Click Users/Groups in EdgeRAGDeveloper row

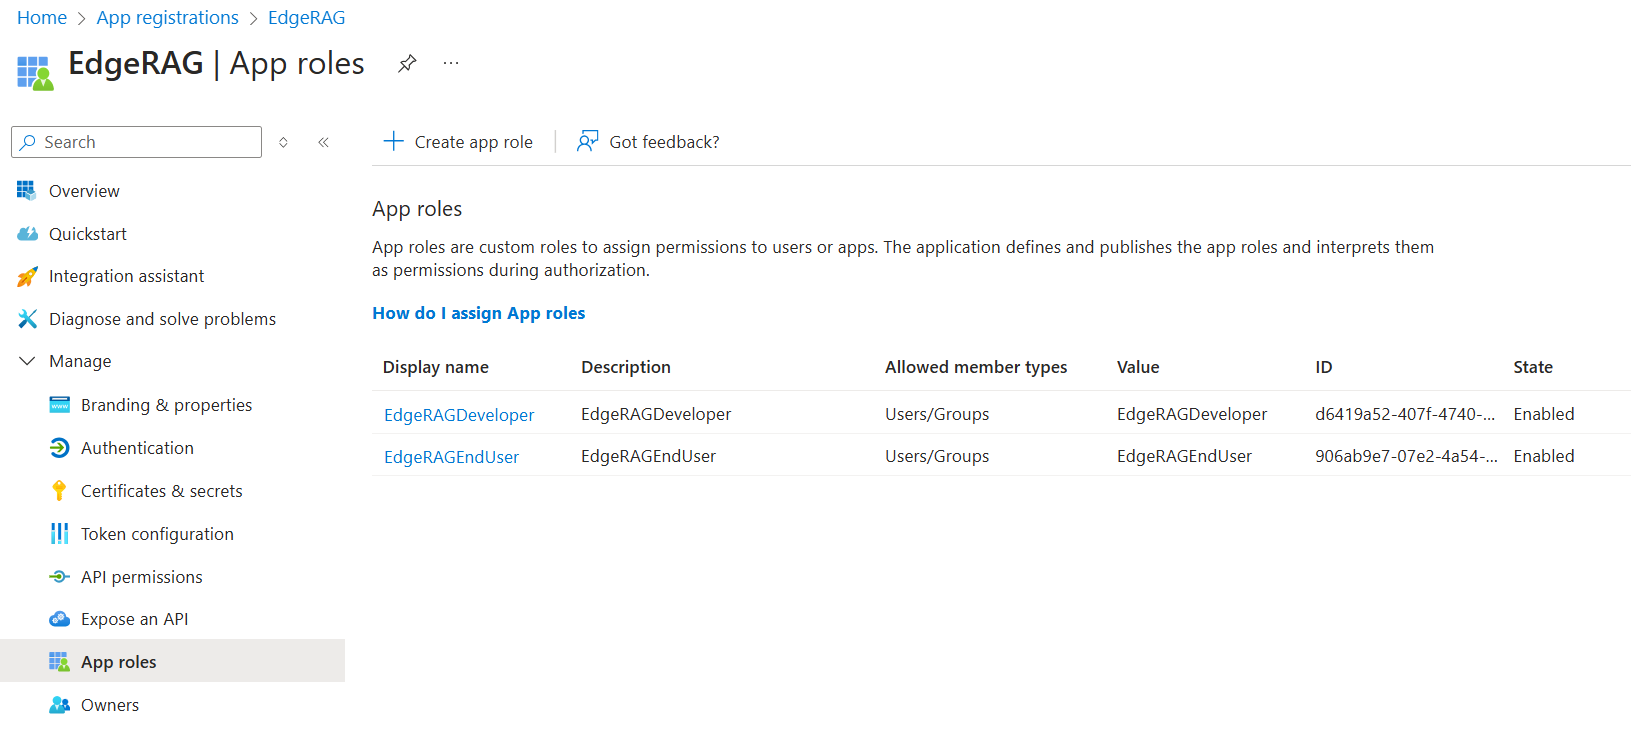tap(937, 414)
